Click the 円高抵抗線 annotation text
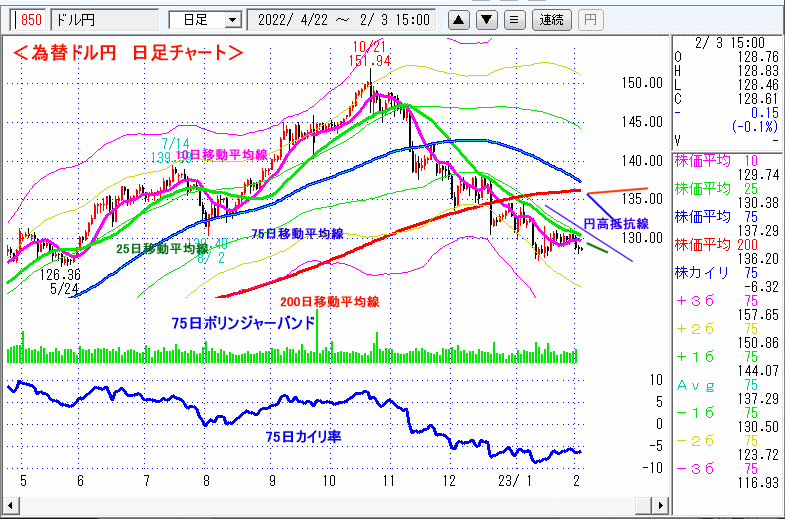Screen dimensions: 785x519 [616, 224]
